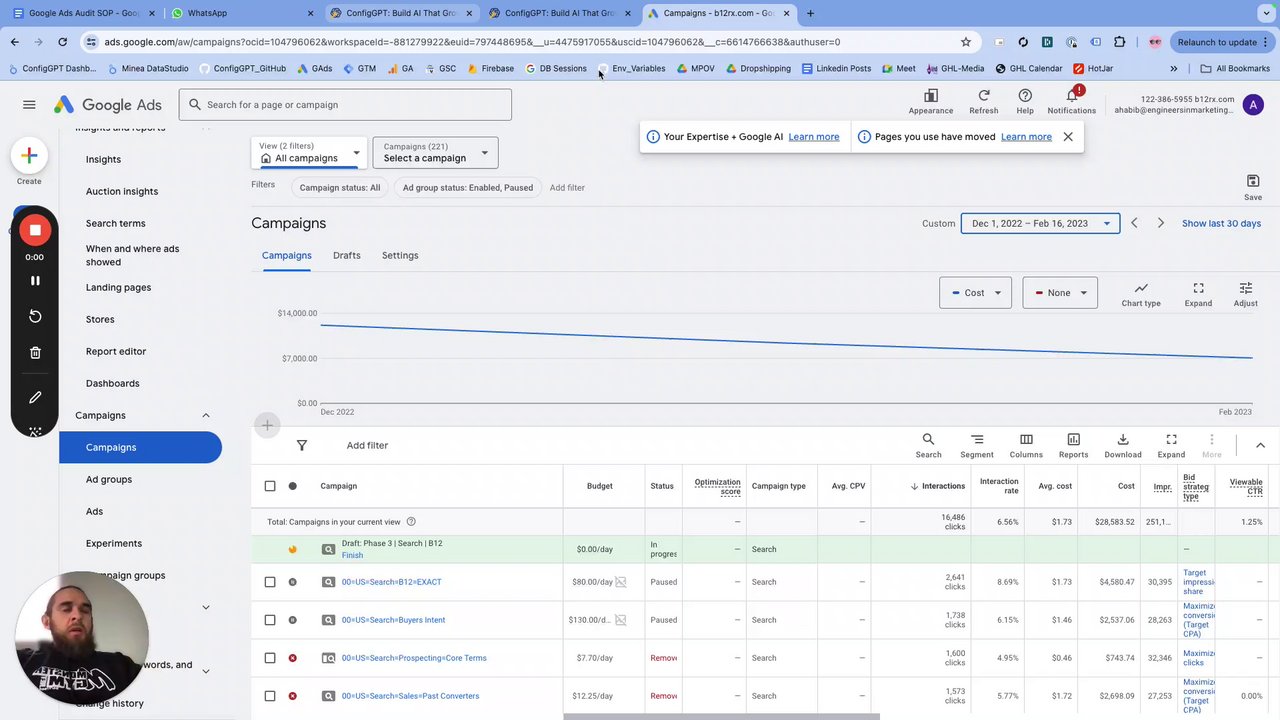Image resolution: width=1280 pixels, height=720 pixels.
Task: Search within the campaigns table
Action: tap(928, 446)
